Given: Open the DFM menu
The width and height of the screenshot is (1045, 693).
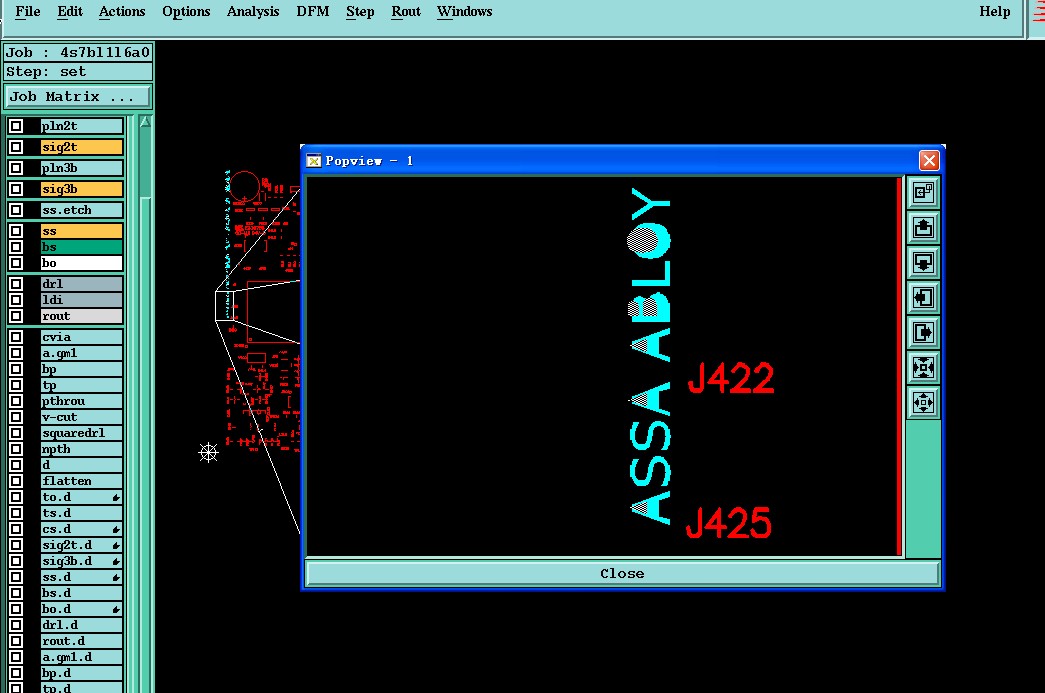Looking at the screenshot, I should pyautogui.click(x=313, y=11).
